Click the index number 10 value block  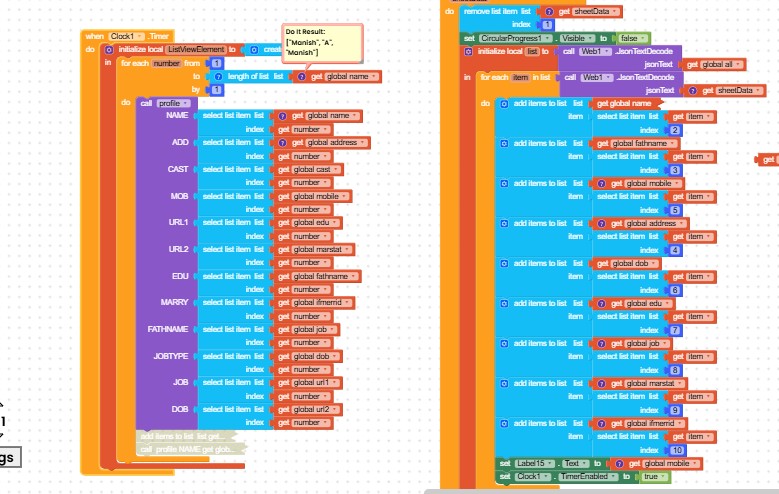coord(677,450)
